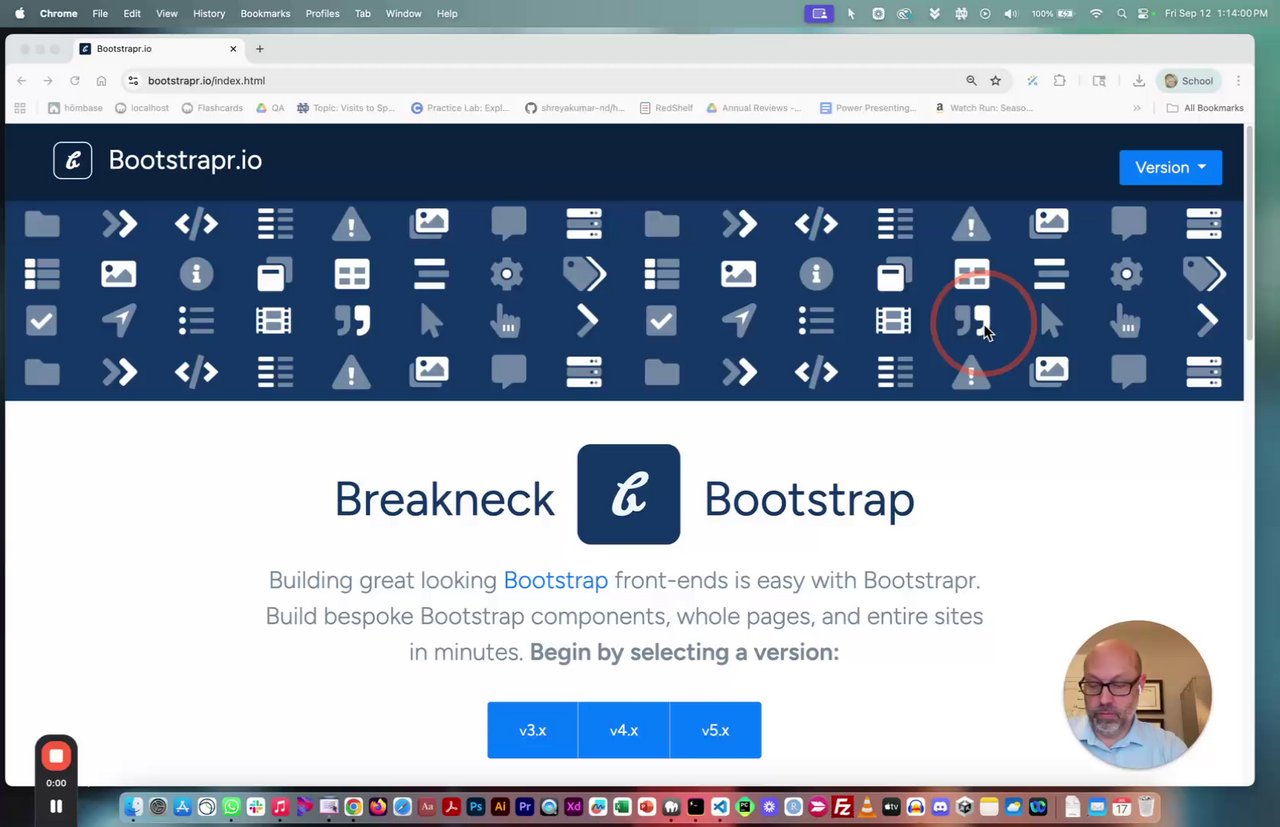Click the Bootstrapr.io header brand text
The image size is (1280, 827).
tap(185, 160)
